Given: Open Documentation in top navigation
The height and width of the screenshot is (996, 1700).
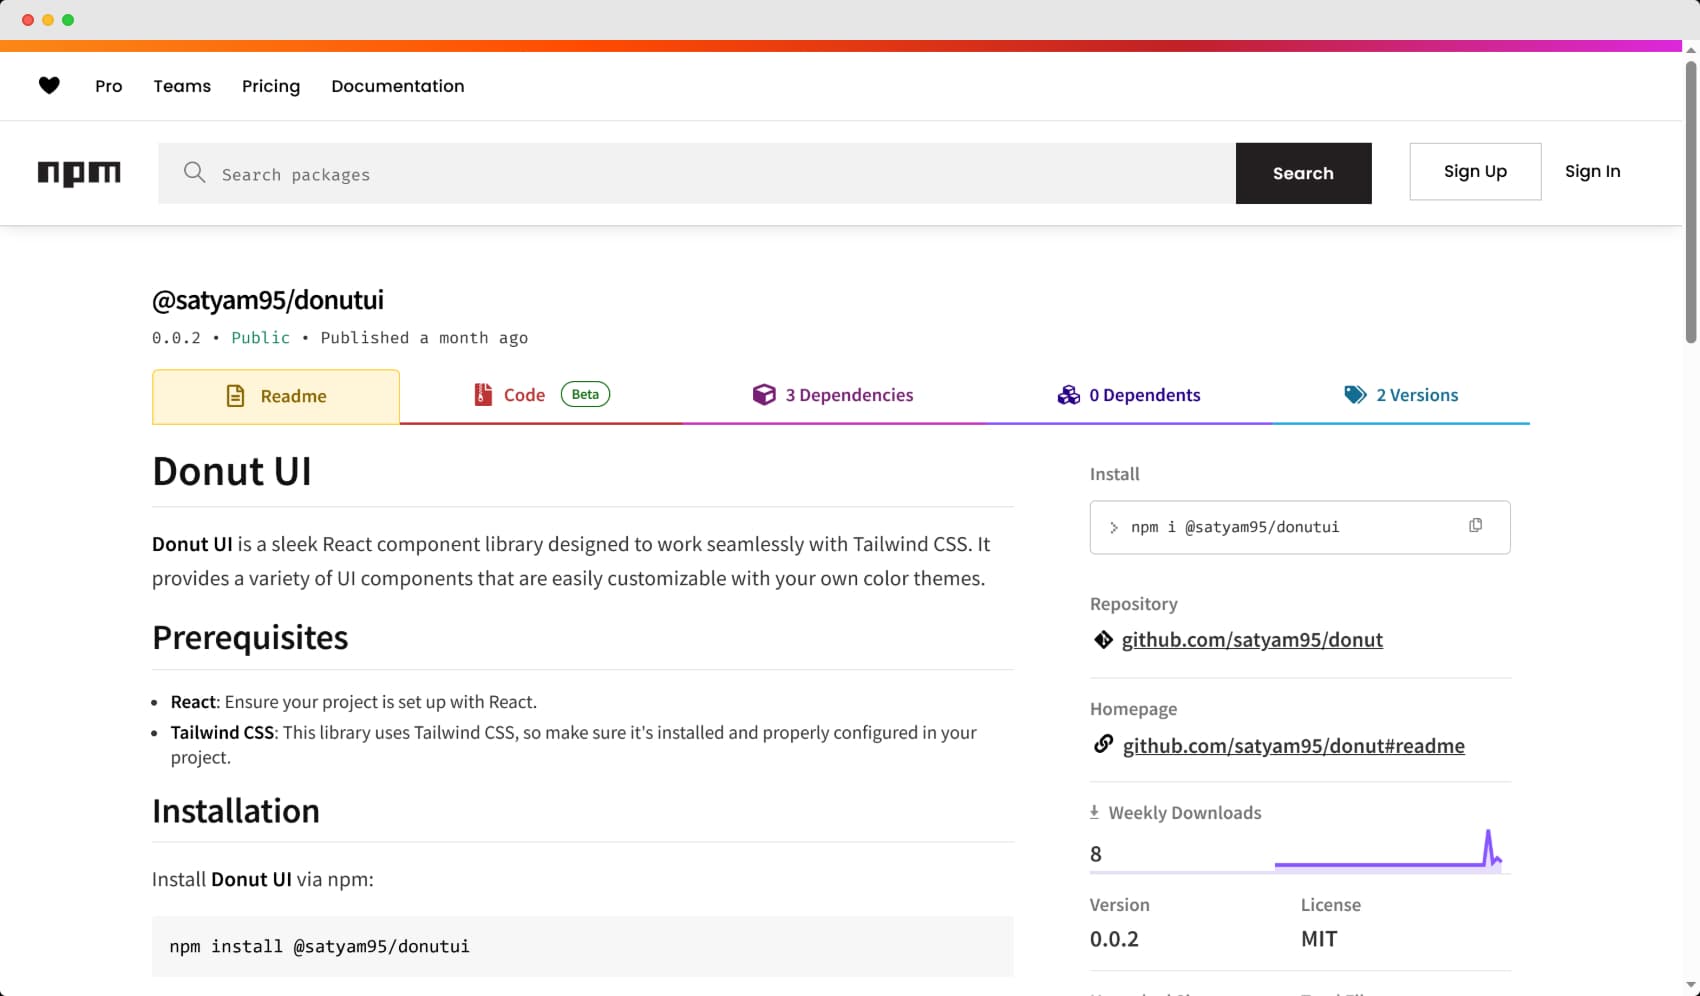Looking at the screenshot, I should coord(398,86).
